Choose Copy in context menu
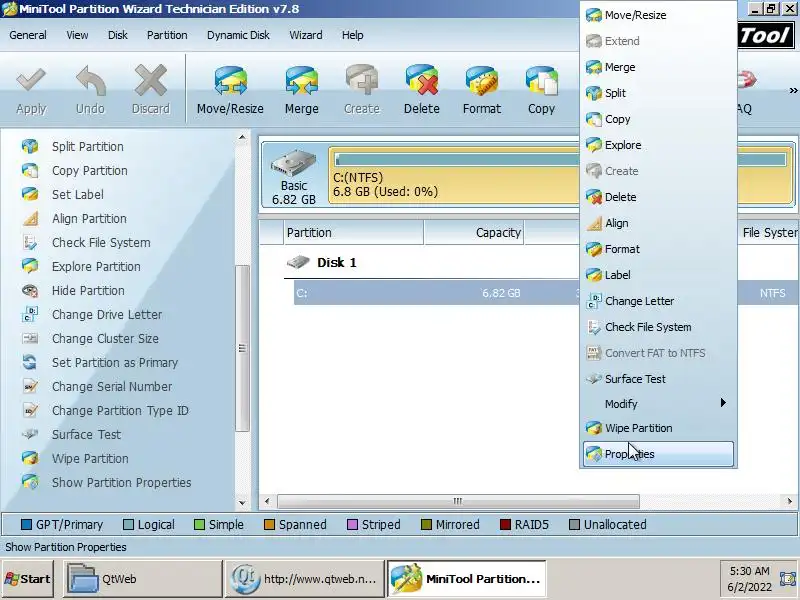The height and width of the screenshot is (600, 800). coord(658,119)
